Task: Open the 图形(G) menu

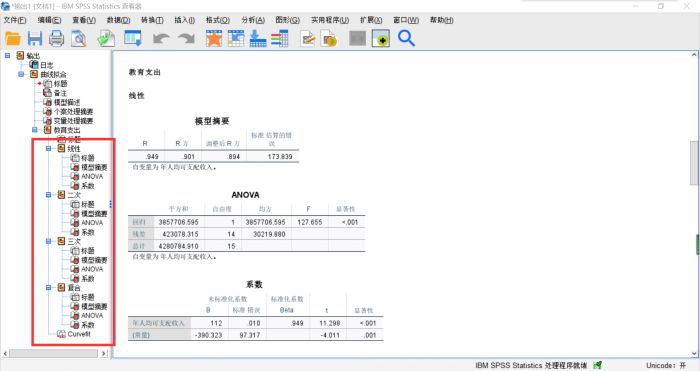Action: pos(287,20)
